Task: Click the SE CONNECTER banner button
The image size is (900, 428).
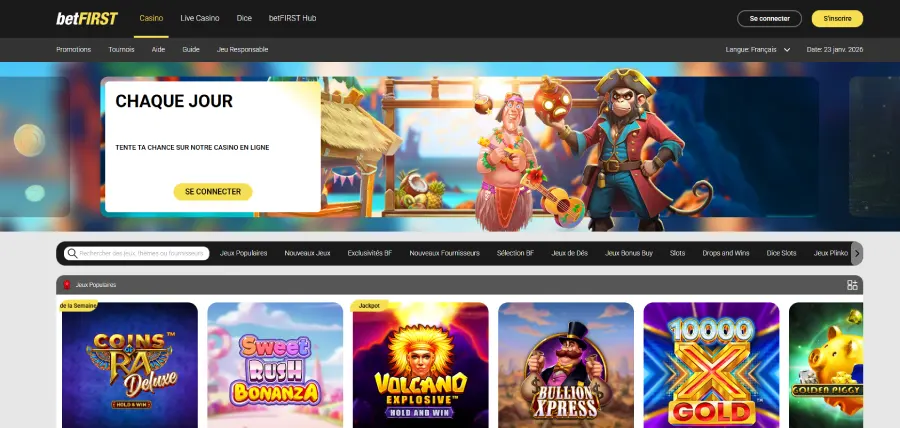Action: point(213,192)
